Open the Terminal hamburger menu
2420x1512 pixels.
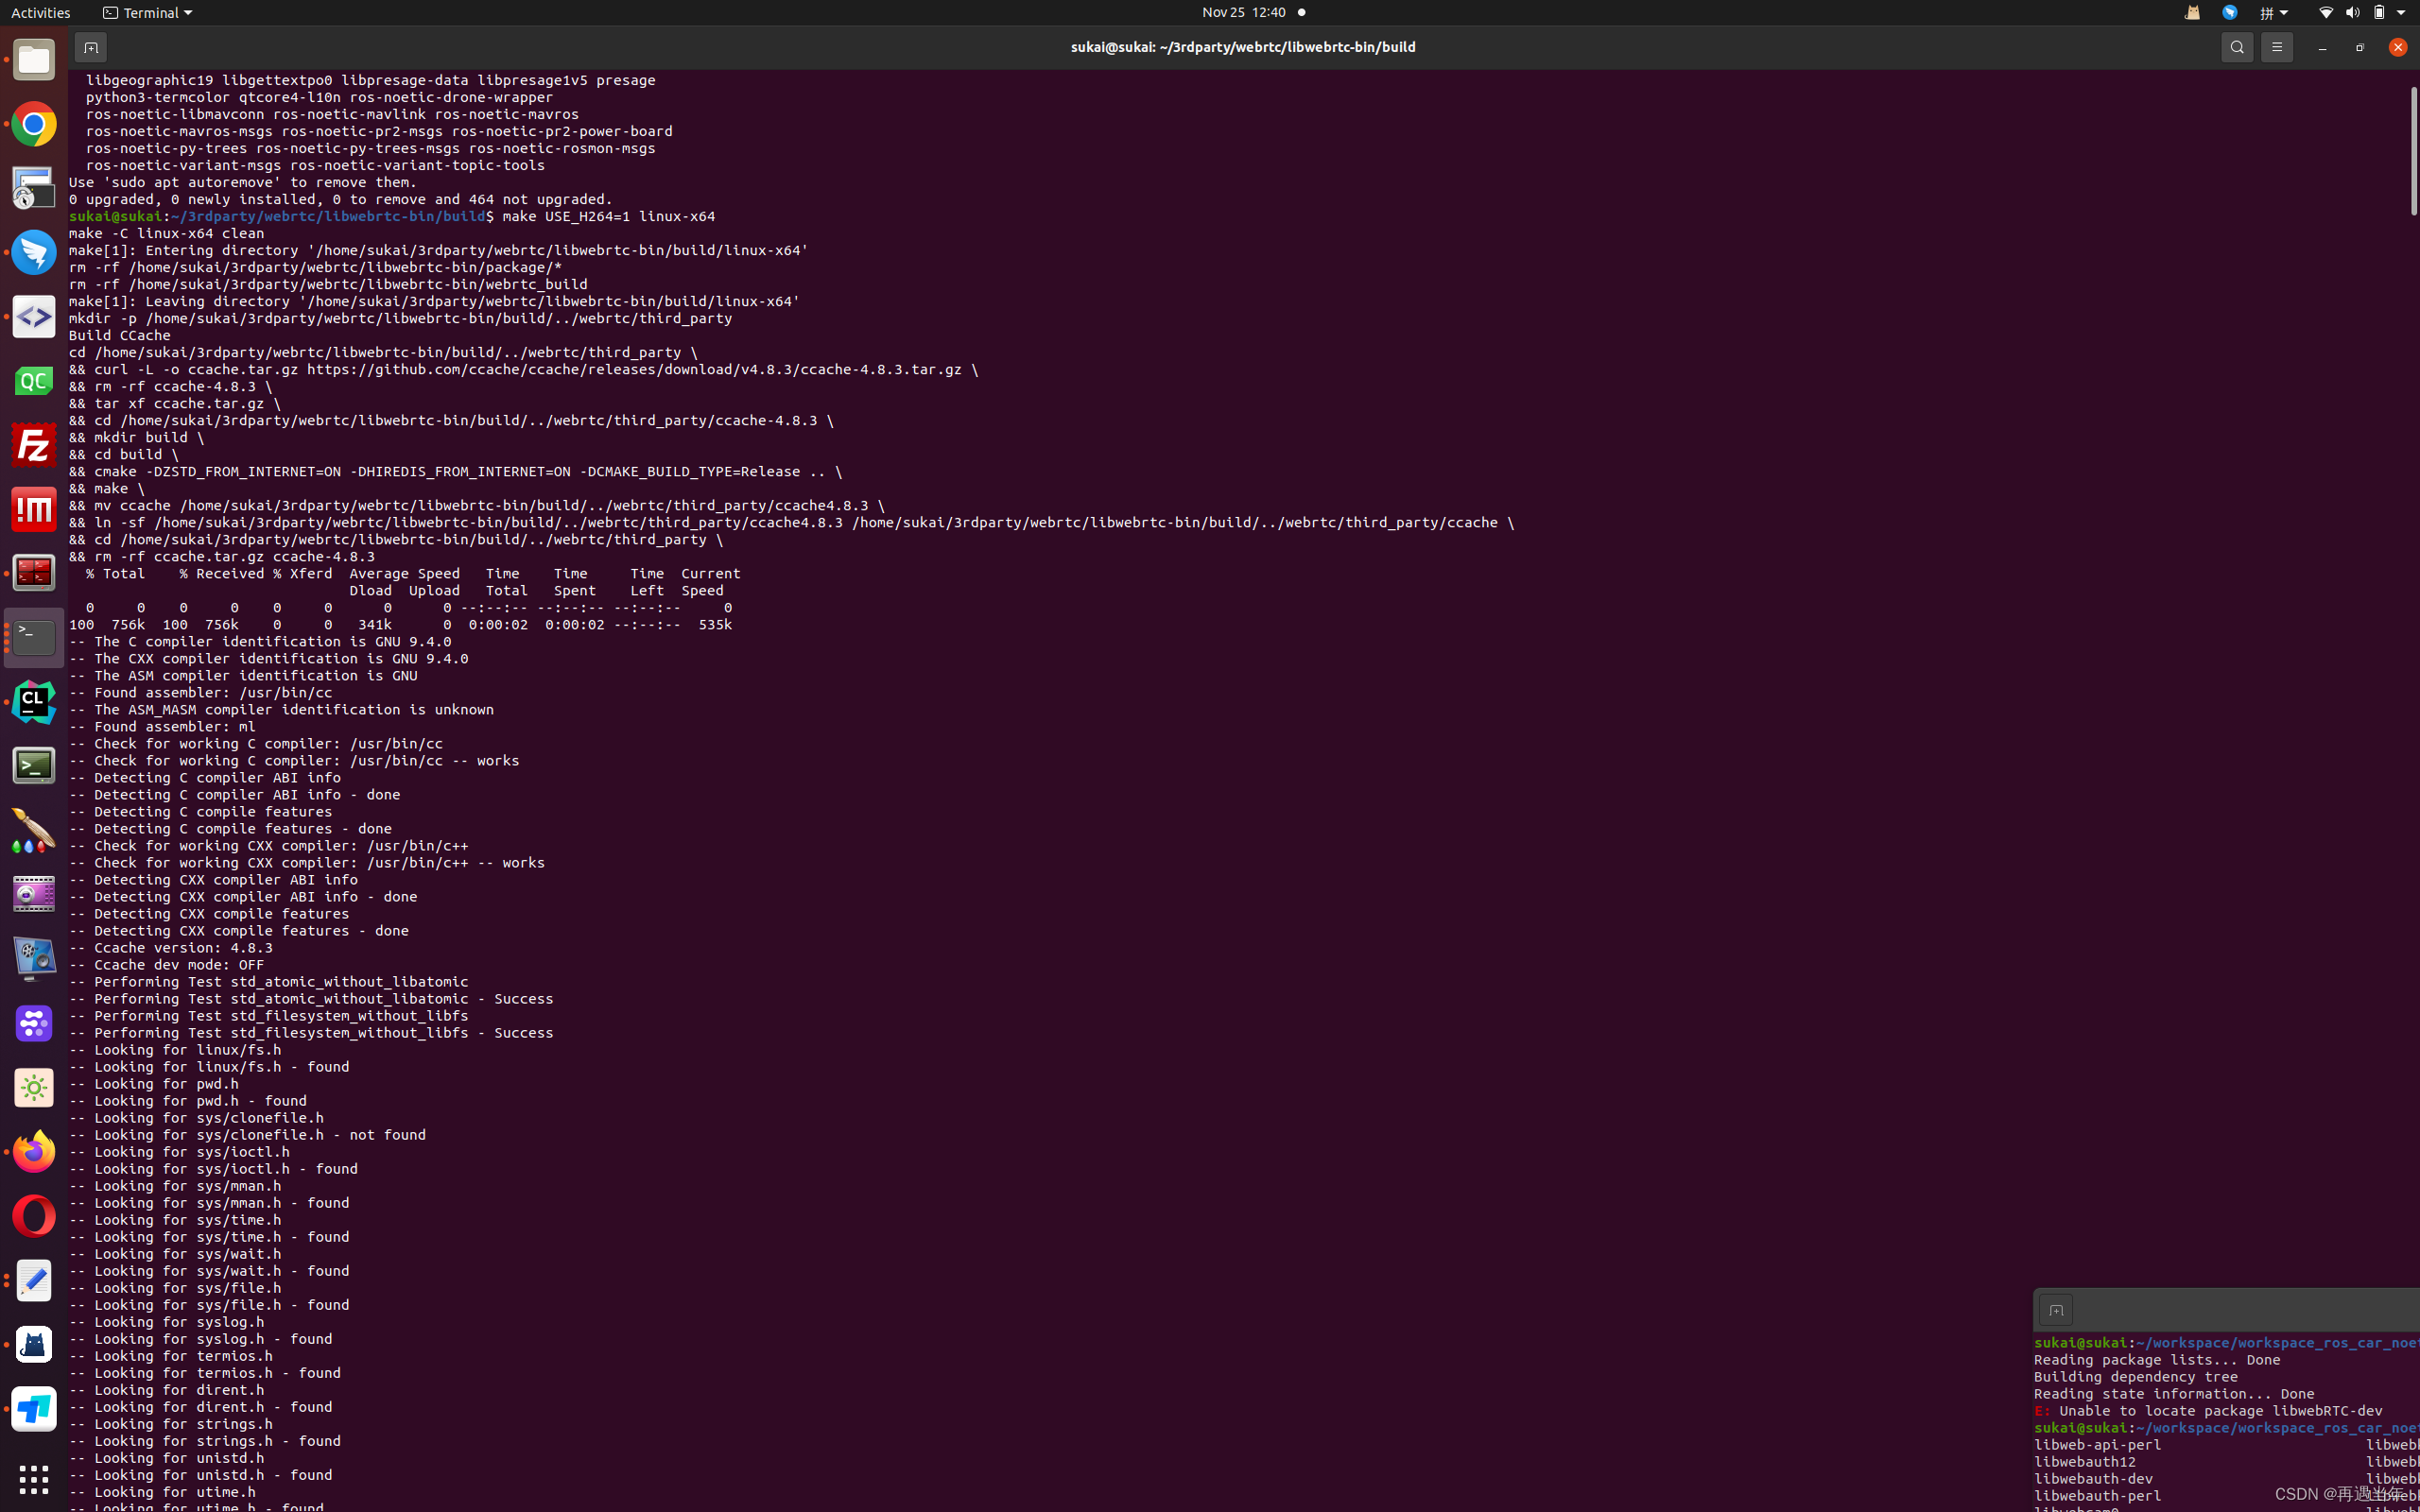coord(2277,47)
